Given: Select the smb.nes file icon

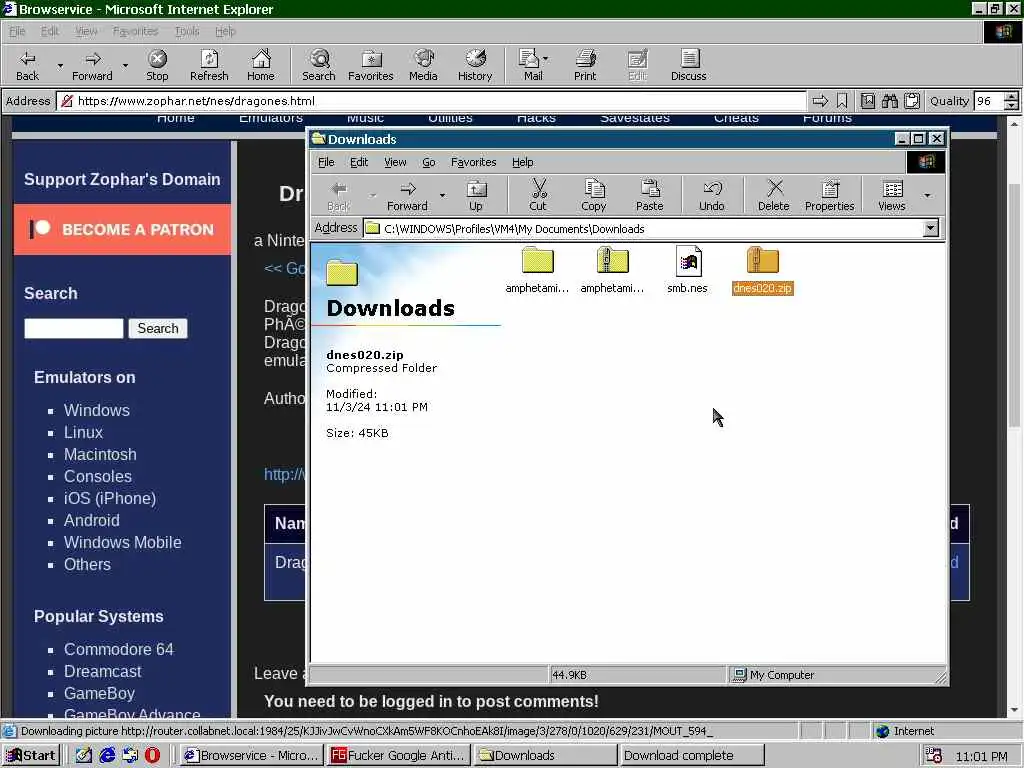Looking at the screenshot, I should (x=688, y=270).
